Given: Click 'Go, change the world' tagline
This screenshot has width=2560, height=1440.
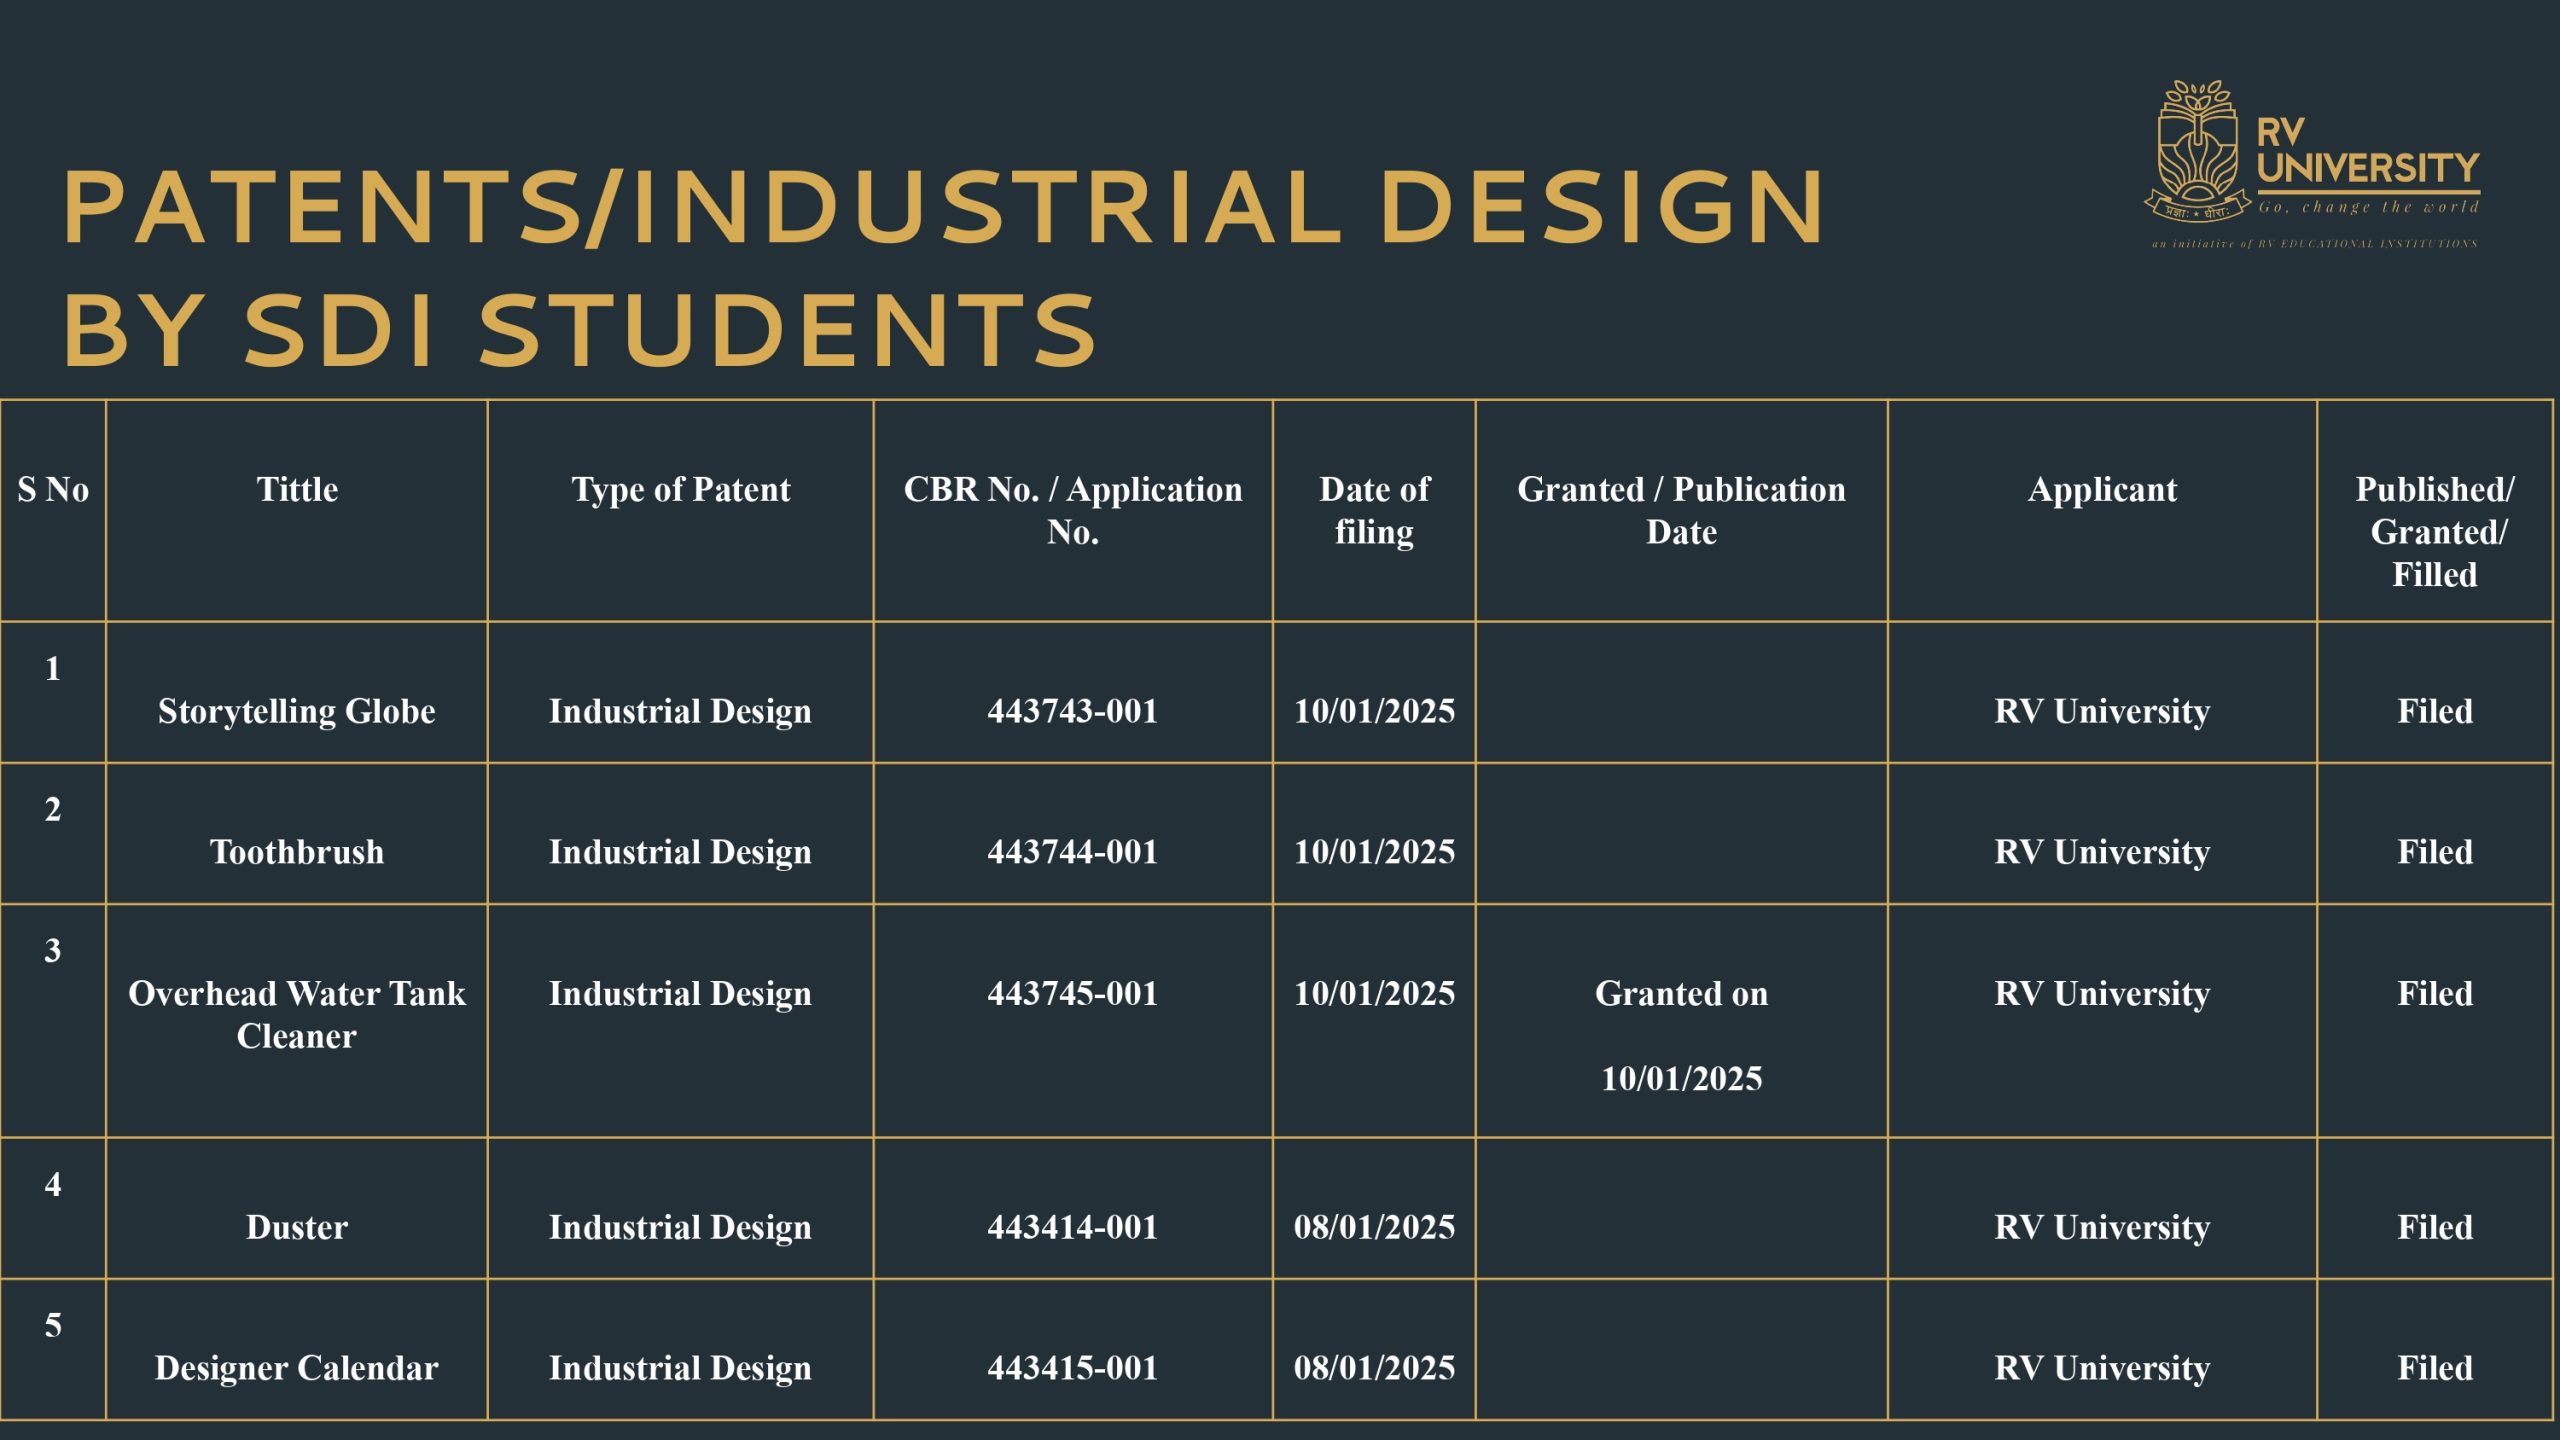Looking at the screenshot, I should pyautogui.click(x=2368, y=207).
